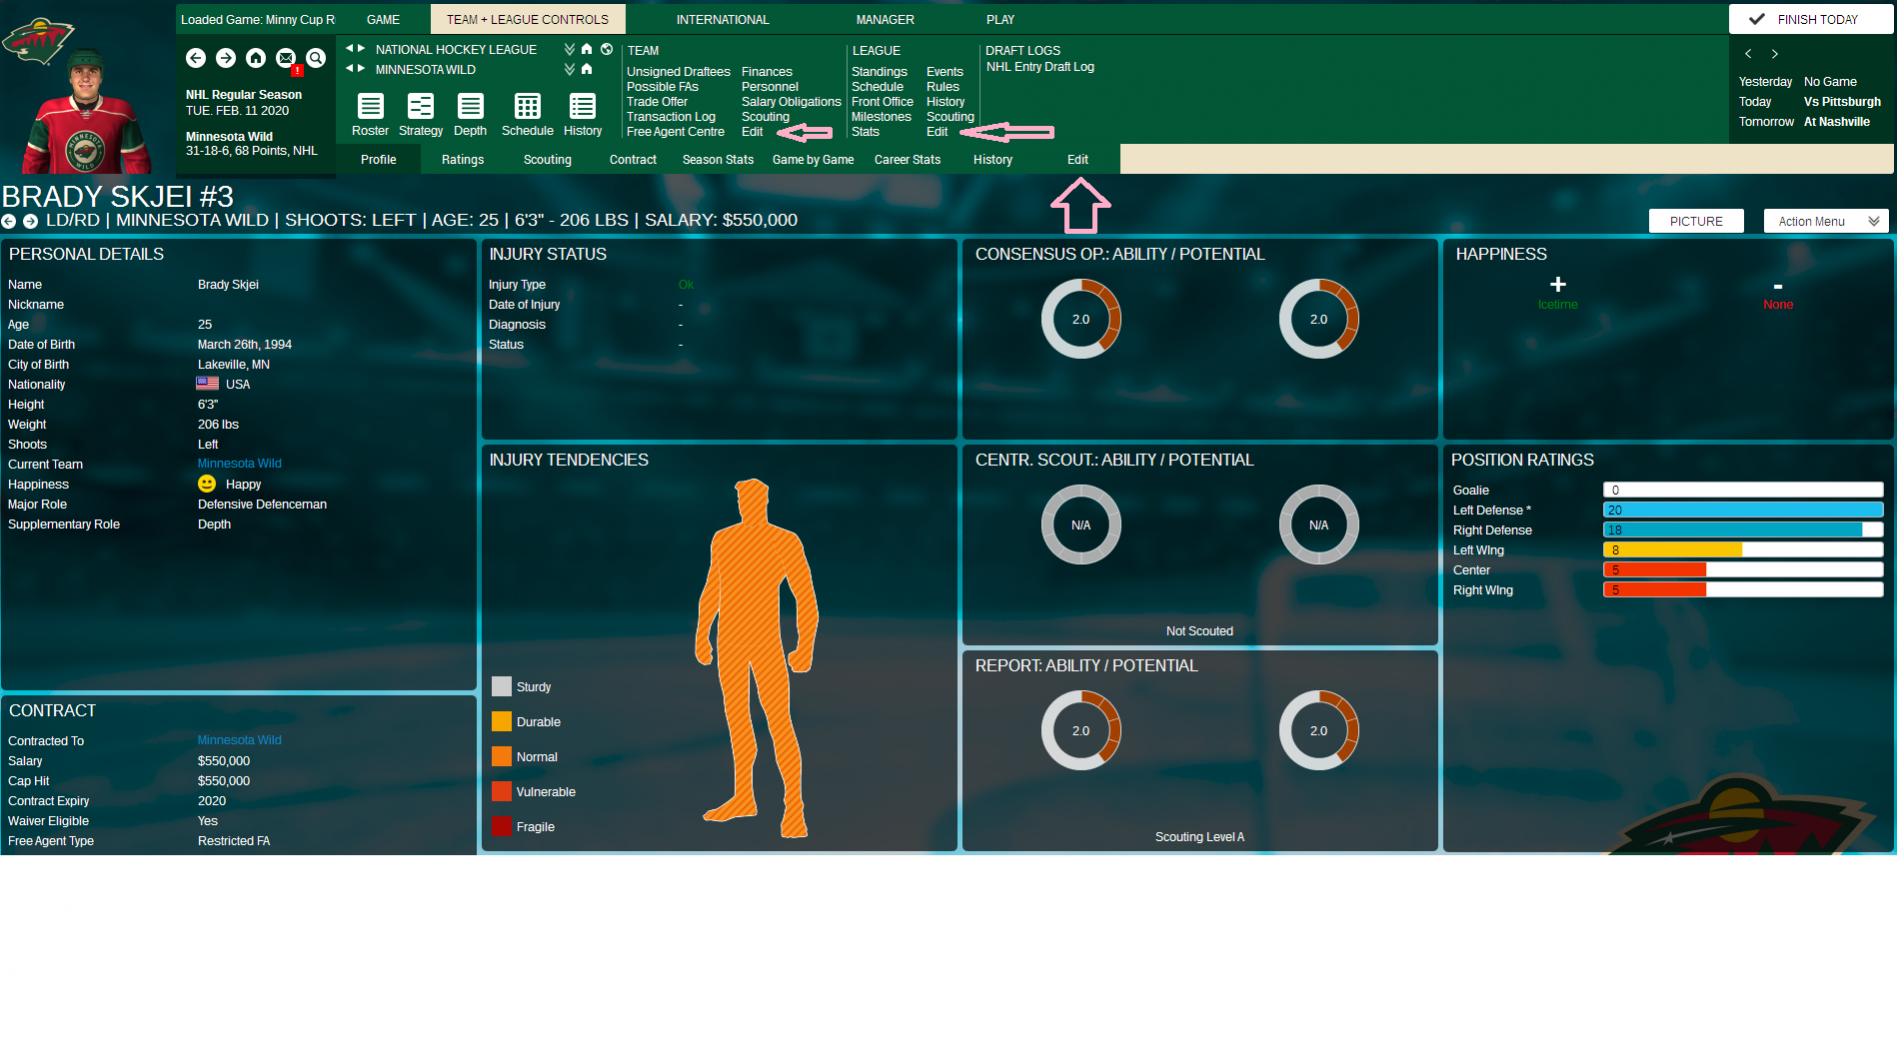Open league Rules link
The image size is (1904, 1039).
coord(942,87)
